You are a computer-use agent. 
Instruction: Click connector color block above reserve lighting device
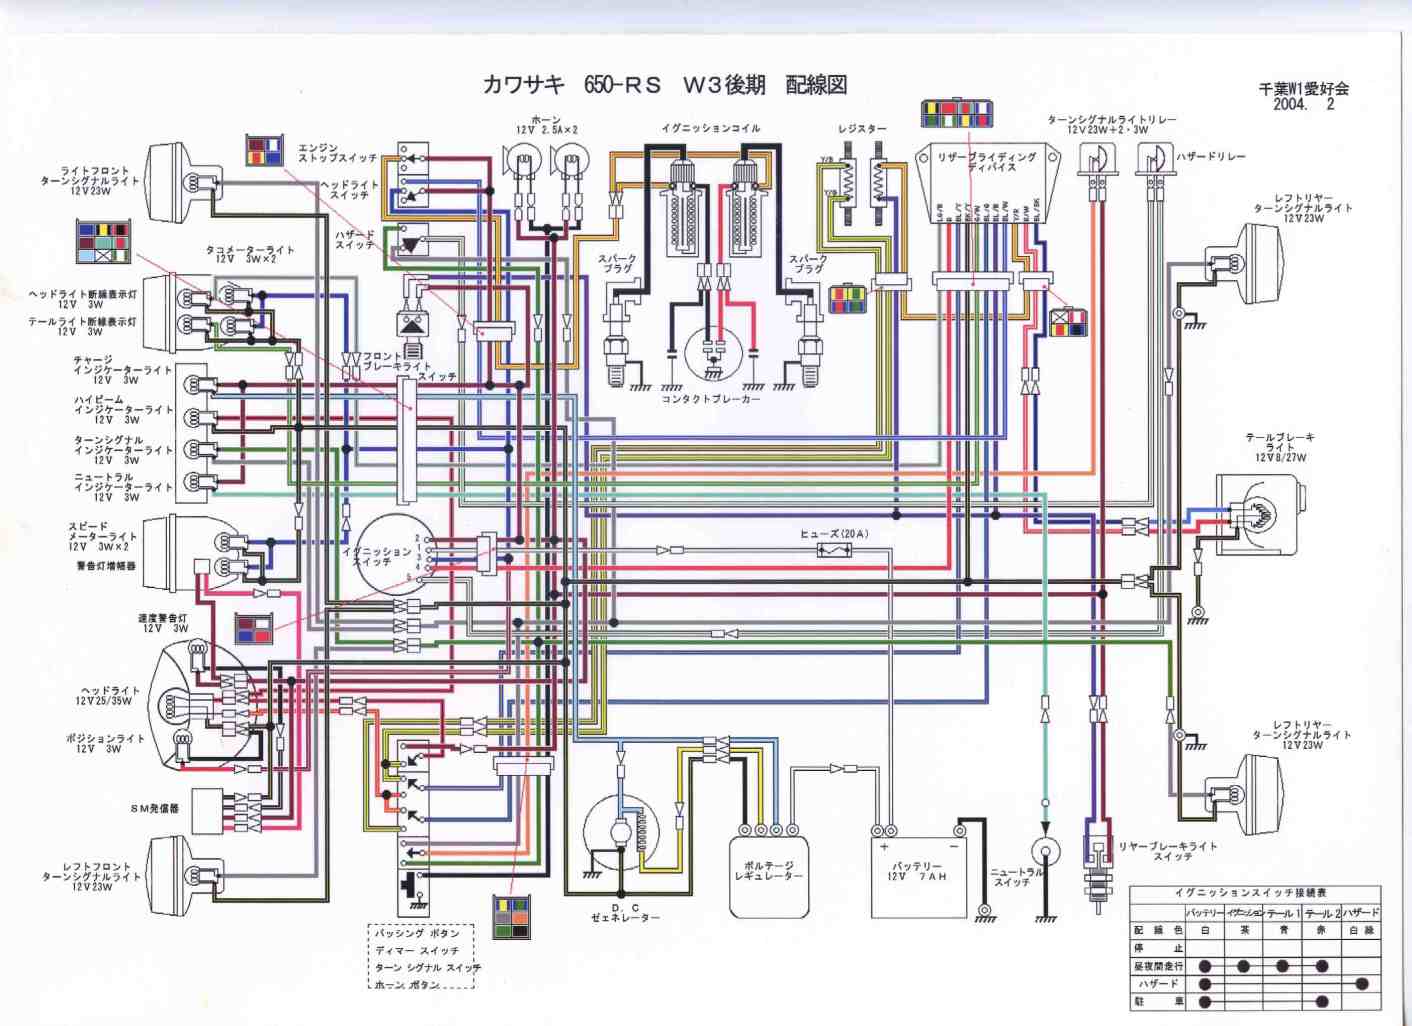(956, 113)
